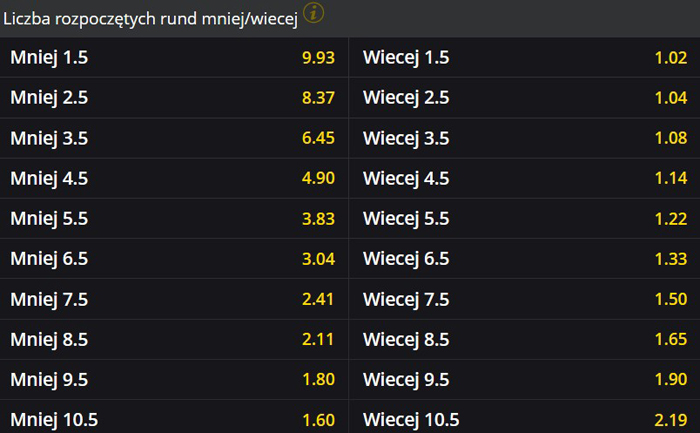Pick Wiecej 8.5 at 1.65
Viewport: 700px width, 433px height.
pyautogui.click(x=524, y=339)
